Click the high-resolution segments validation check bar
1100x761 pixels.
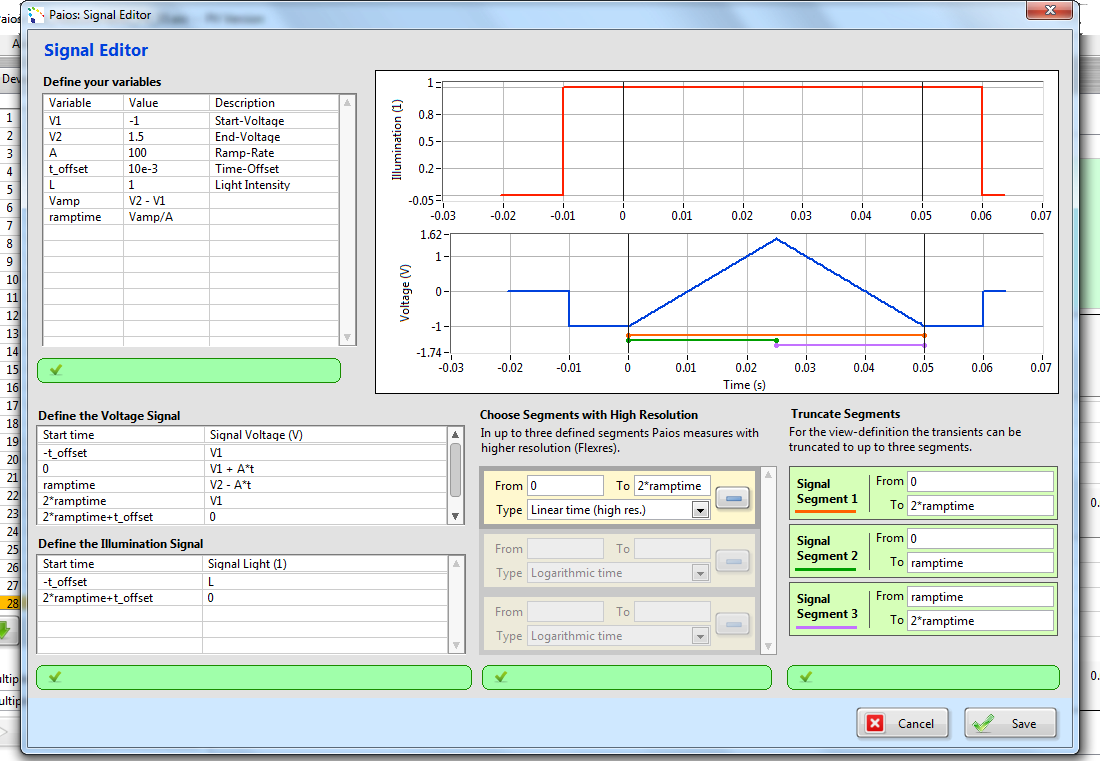pyautogui.click(x=627, y=678)
